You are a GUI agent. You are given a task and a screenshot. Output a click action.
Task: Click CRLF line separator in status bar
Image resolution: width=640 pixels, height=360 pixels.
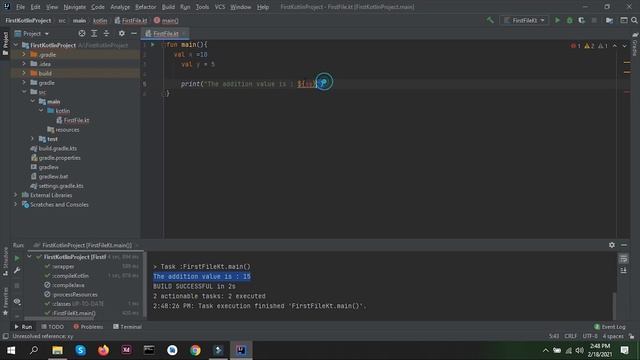tap(571, 336)
